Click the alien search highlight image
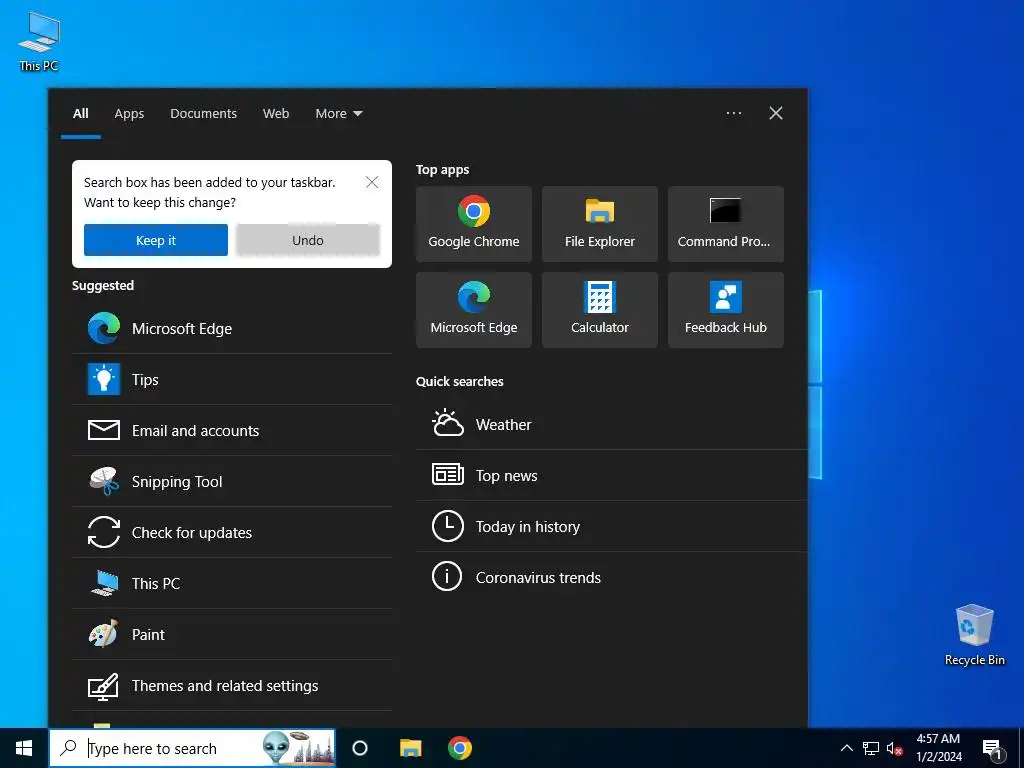Viewport: 1024px width, 768px height. coord(298,748)
